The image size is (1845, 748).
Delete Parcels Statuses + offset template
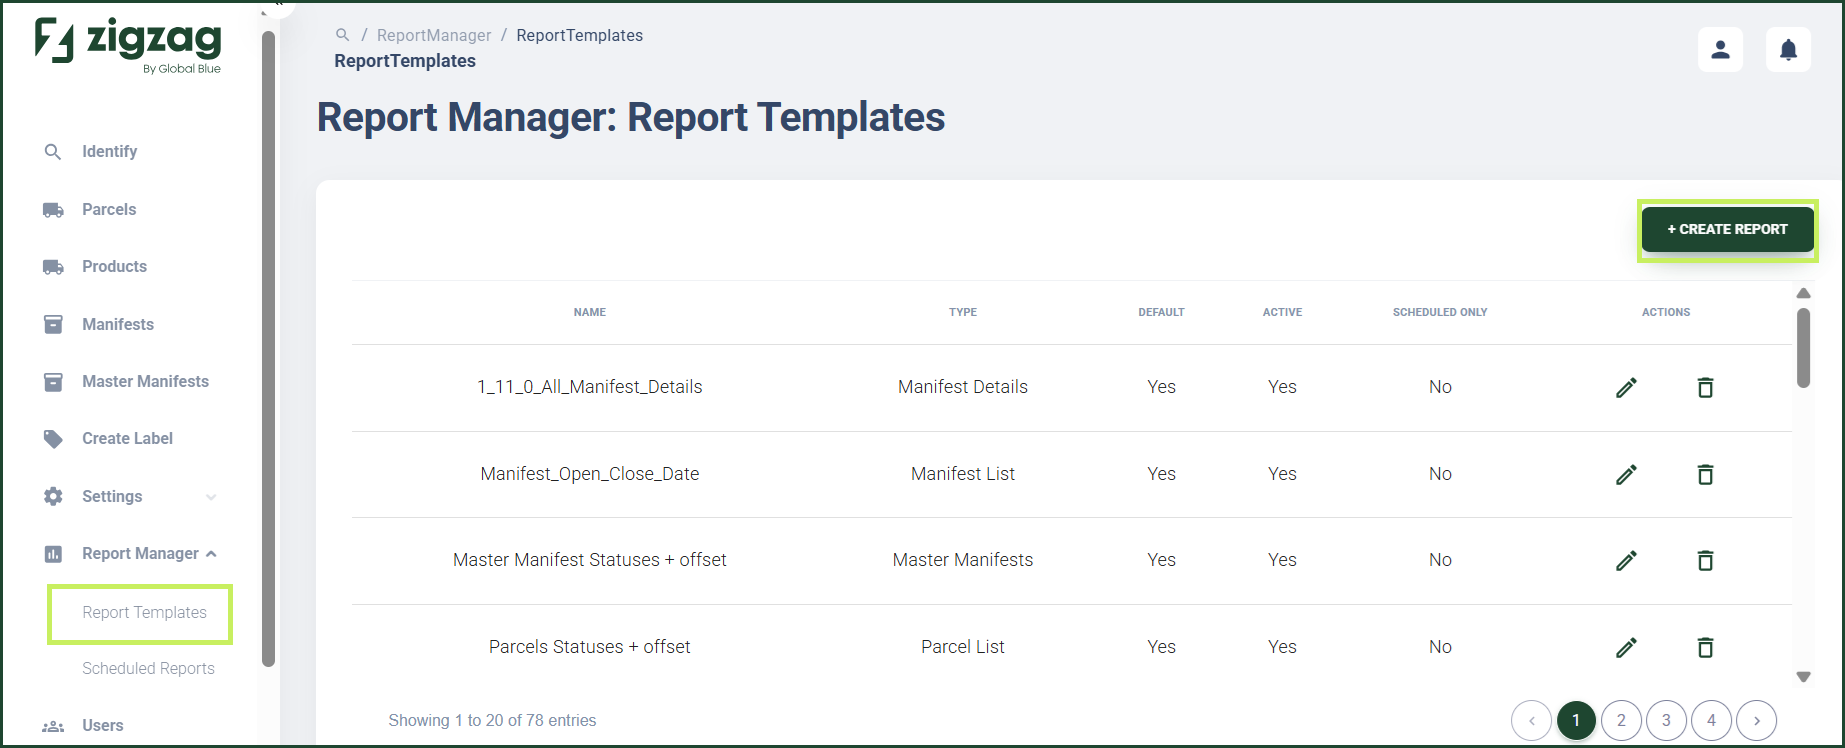1705,647
